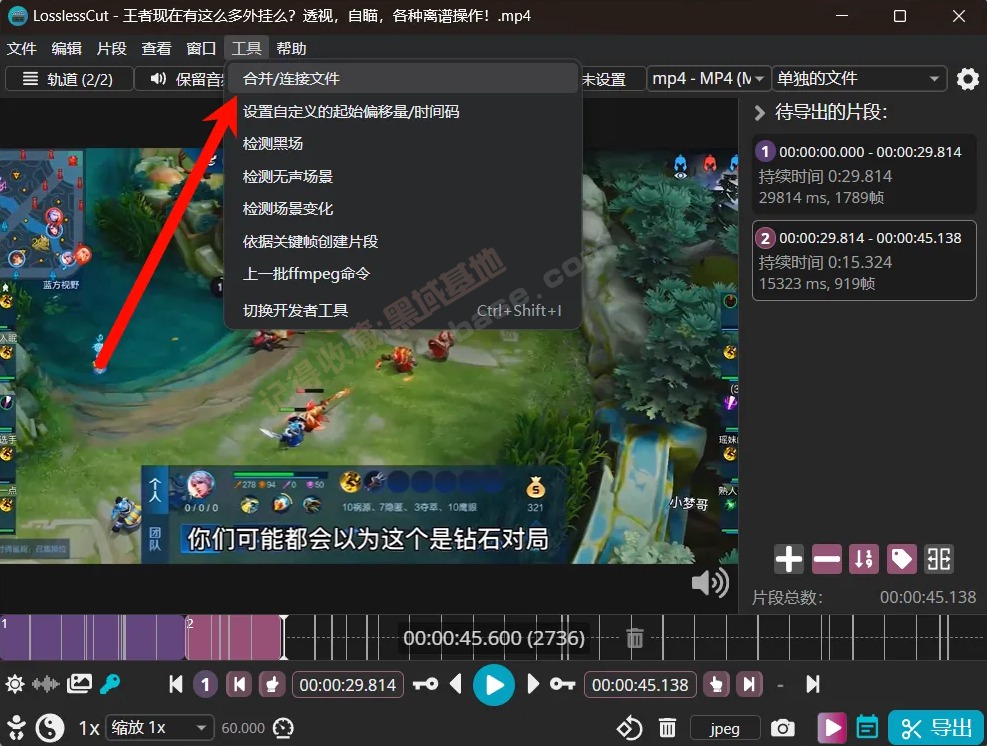This screenshot has width=987, height=746.
Task: Choose 检测无声场景 from the menu
Action: (x=403, y=176)
